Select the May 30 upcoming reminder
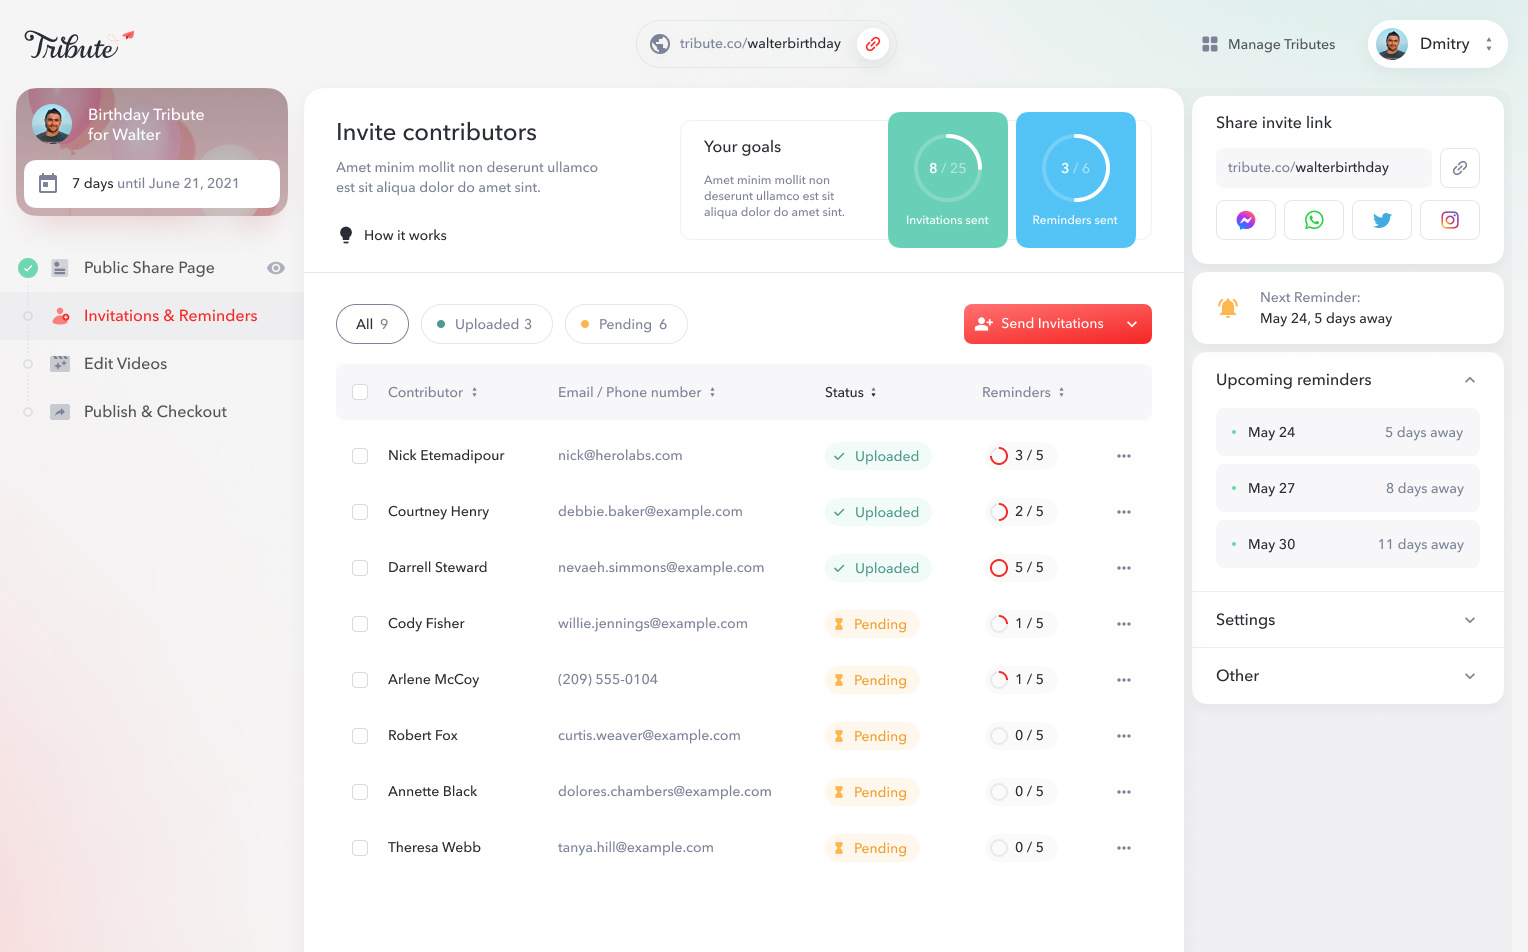This screenshot has height=952, width=1528. click(x=1348, y=544)
